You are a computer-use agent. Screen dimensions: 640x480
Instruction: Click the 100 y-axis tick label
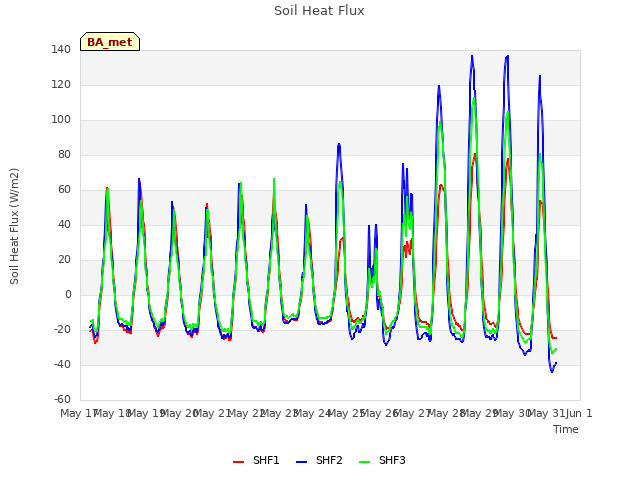point(61,120)
